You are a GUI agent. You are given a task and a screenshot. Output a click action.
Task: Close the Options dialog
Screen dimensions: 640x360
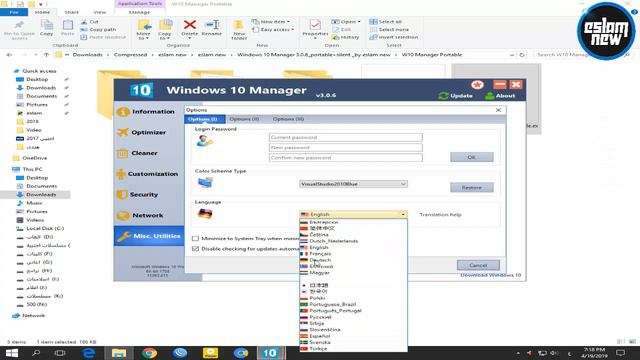[x=498, y=110]
